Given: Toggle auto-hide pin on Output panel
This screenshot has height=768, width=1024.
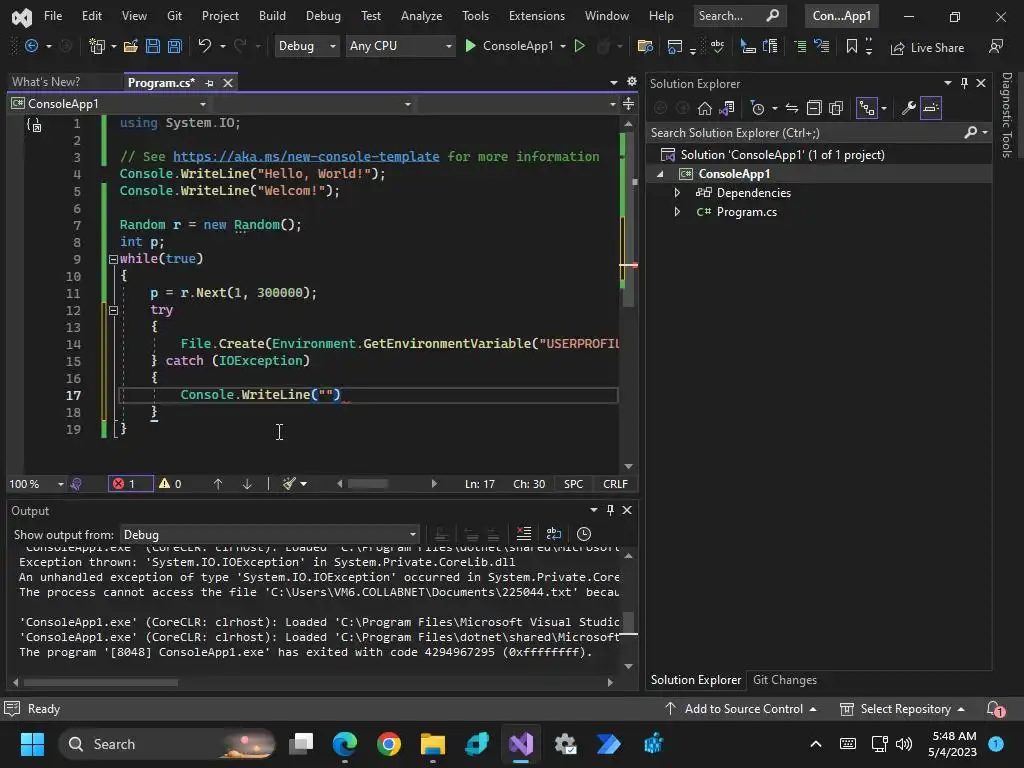Looking at the screenshot, I should point(610,510).
